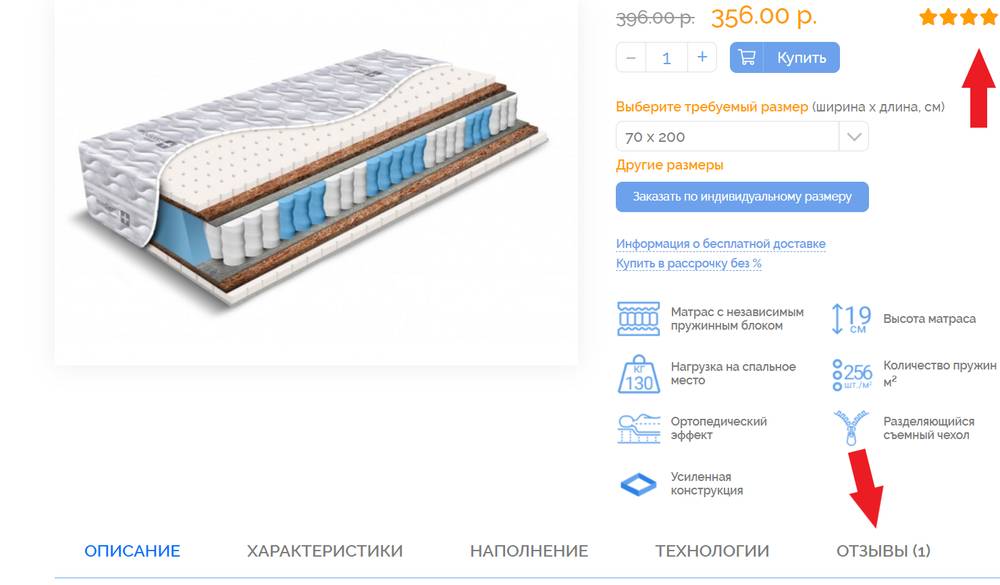Switch to the ХАРАКТЕРИСТИКИ tab
Screen dimensions: 1000x585
325,551
